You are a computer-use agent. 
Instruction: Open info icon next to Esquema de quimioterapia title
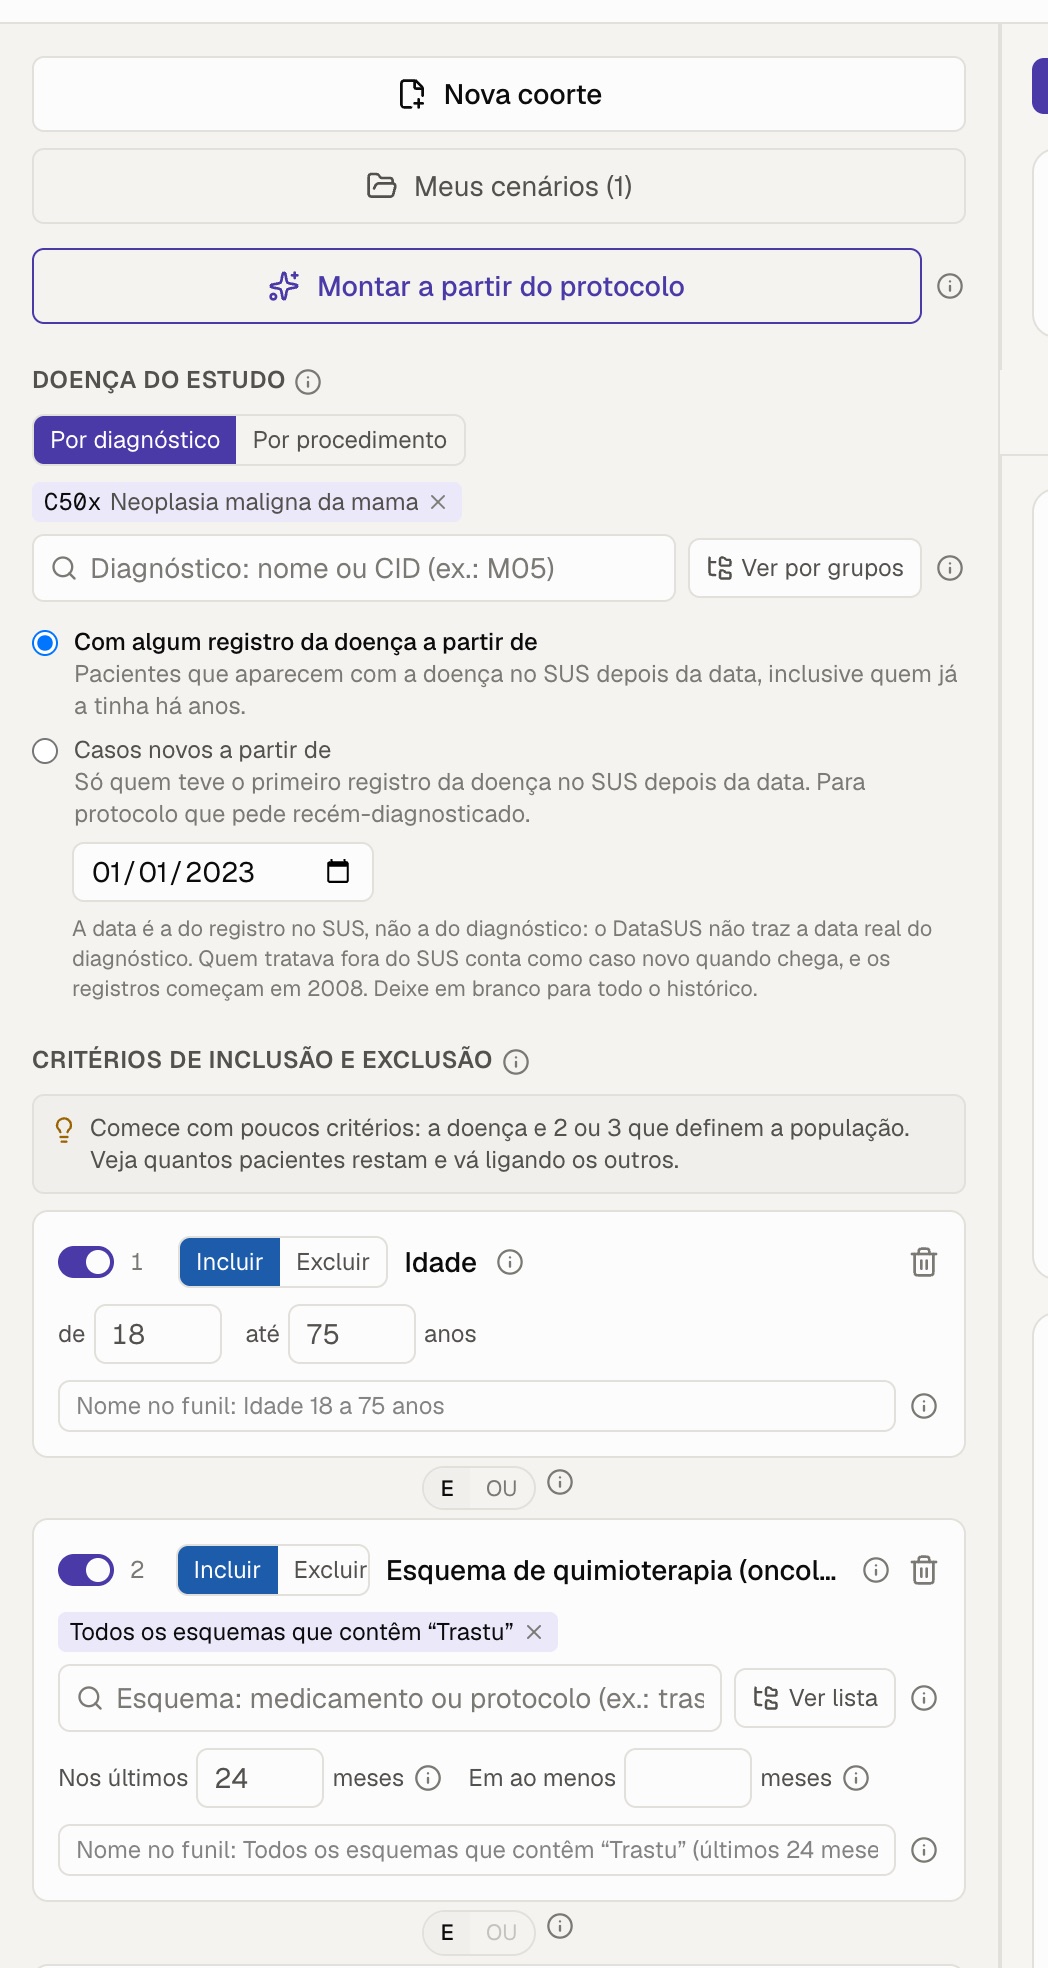876,1570
